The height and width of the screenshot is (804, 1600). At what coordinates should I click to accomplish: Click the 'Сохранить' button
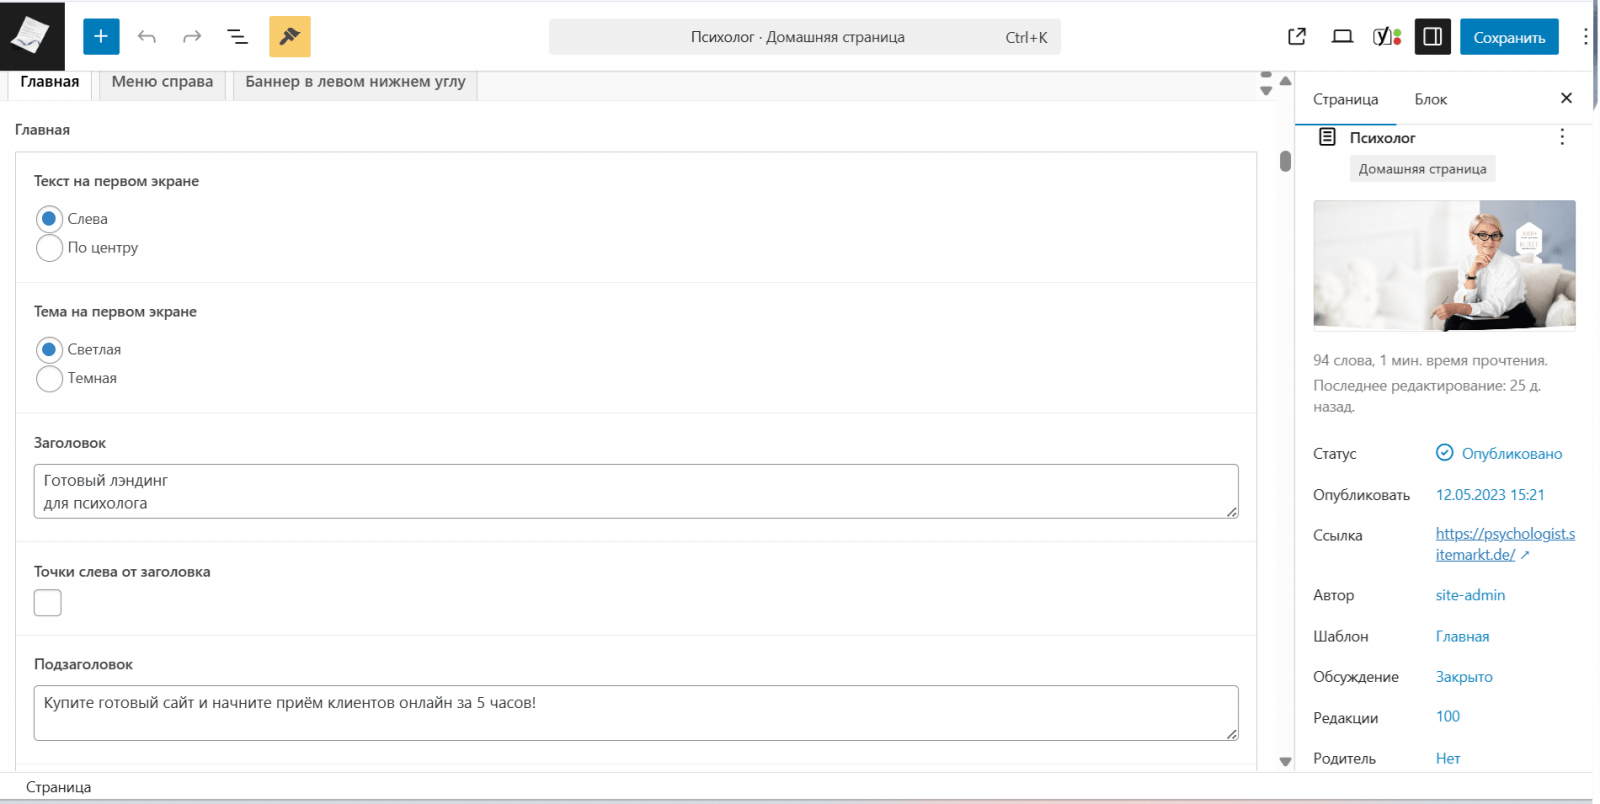1509,37
